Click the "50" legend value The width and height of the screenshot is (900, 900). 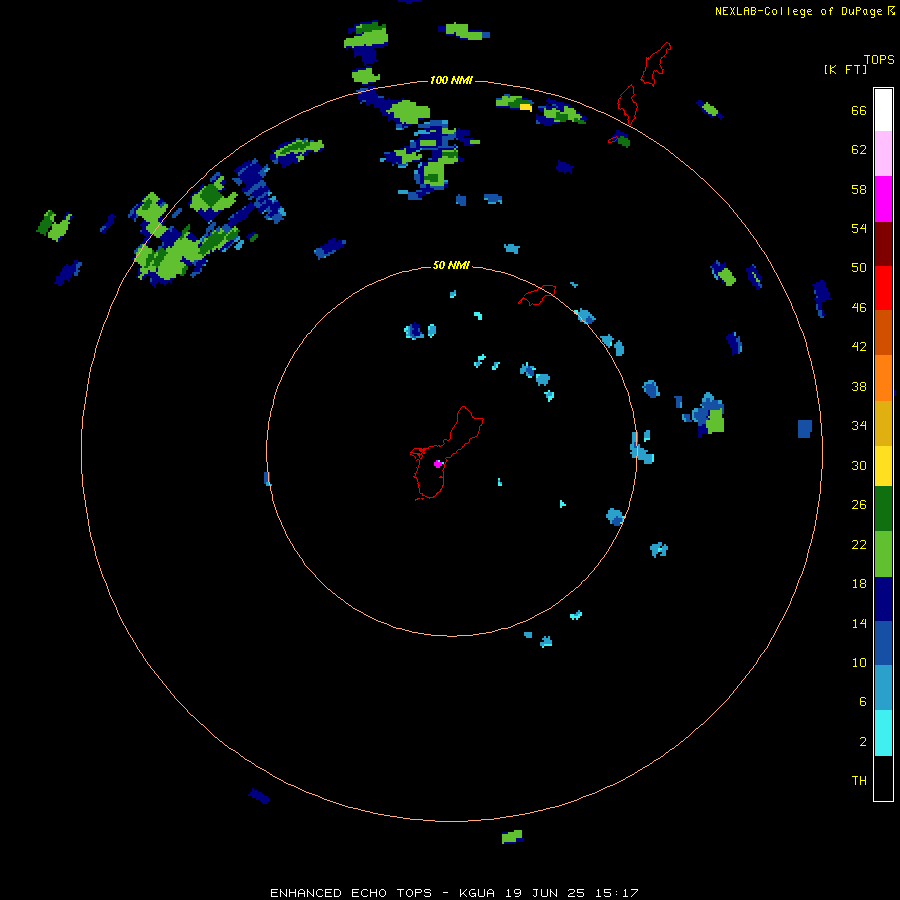859,268
